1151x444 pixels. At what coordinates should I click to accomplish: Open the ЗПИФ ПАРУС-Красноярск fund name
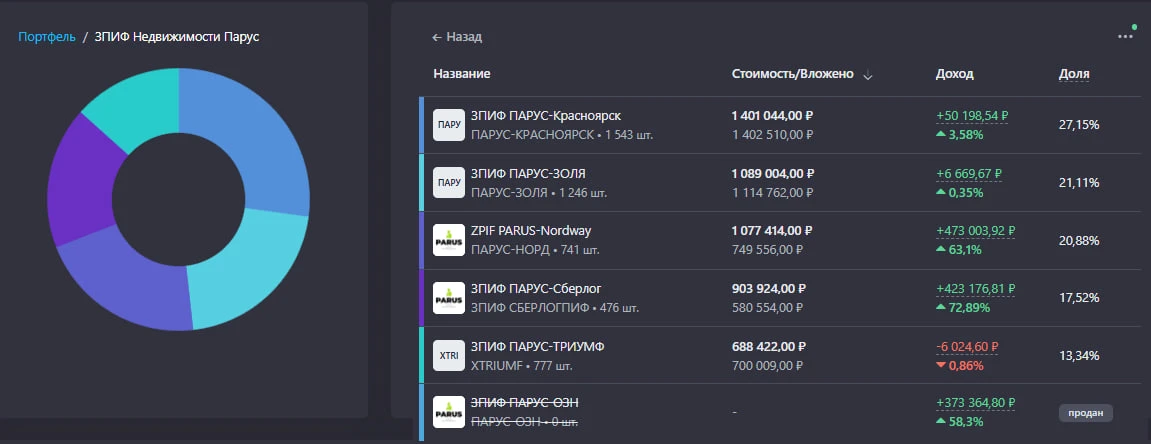[546, 116]
